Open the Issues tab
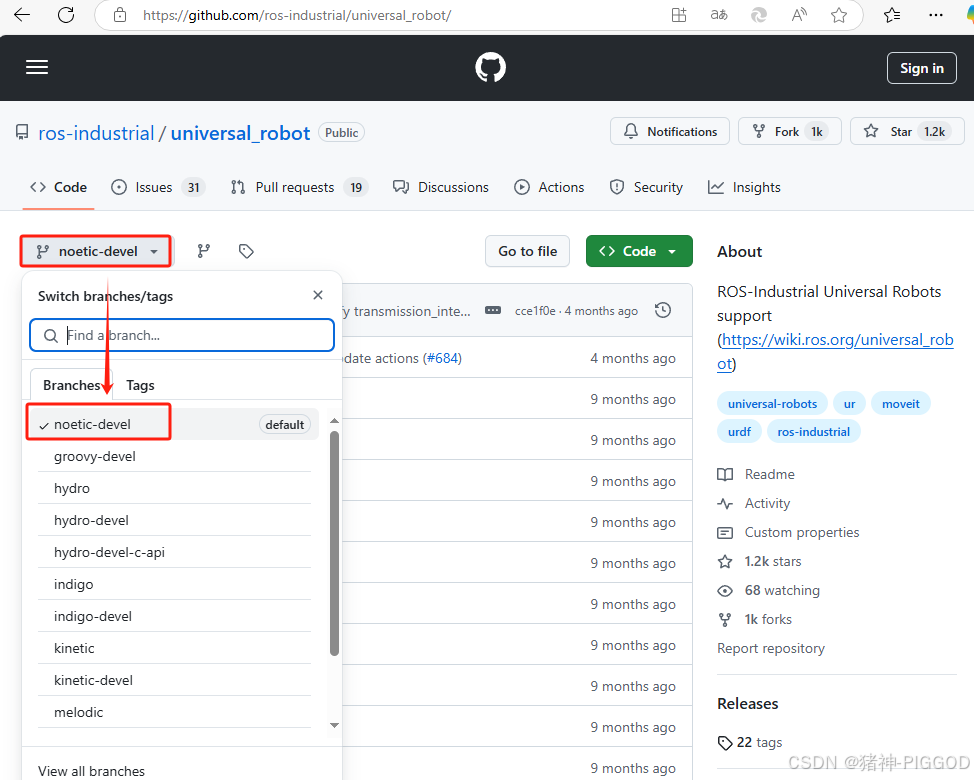 pyautogui.click(x=157, y=187)
